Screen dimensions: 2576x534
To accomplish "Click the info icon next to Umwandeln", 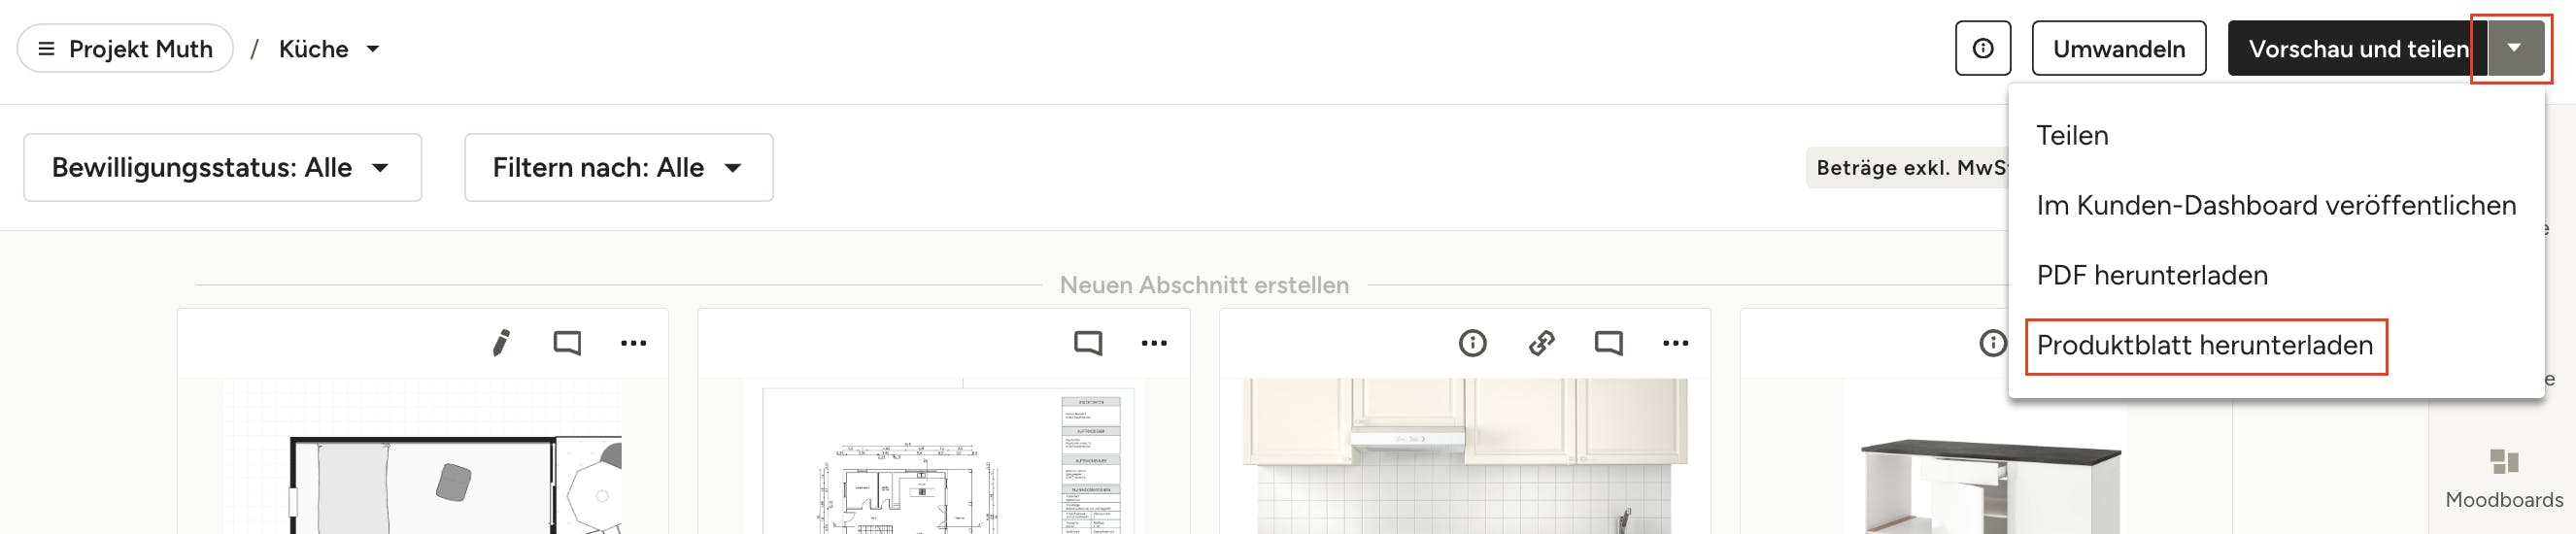I will (1982, 48).
